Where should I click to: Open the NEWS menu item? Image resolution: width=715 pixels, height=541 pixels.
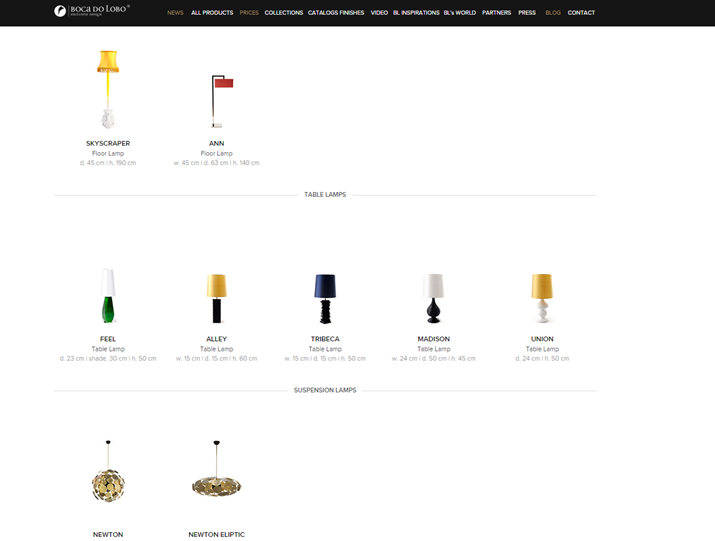175,13
